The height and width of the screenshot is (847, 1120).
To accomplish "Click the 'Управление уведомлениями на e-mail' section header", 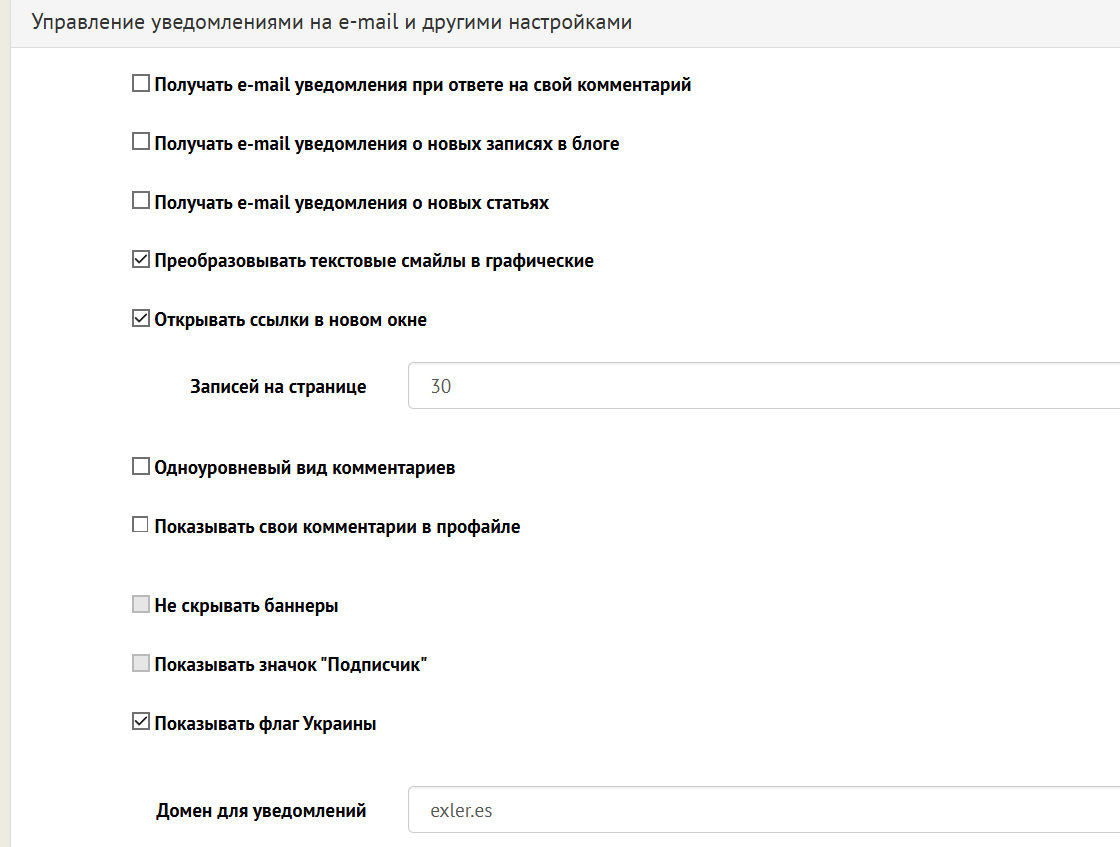I will tap(331, 23).
